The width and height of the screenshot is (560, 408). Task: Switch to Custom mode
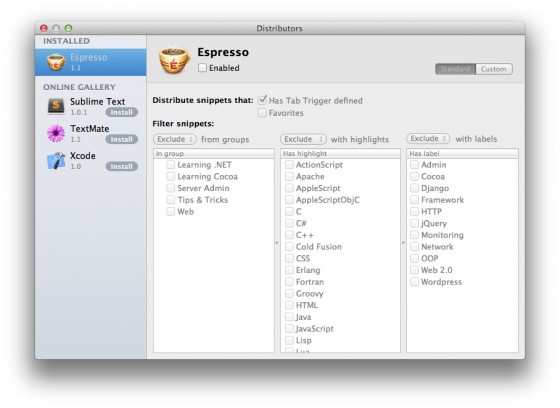point(494,69)
